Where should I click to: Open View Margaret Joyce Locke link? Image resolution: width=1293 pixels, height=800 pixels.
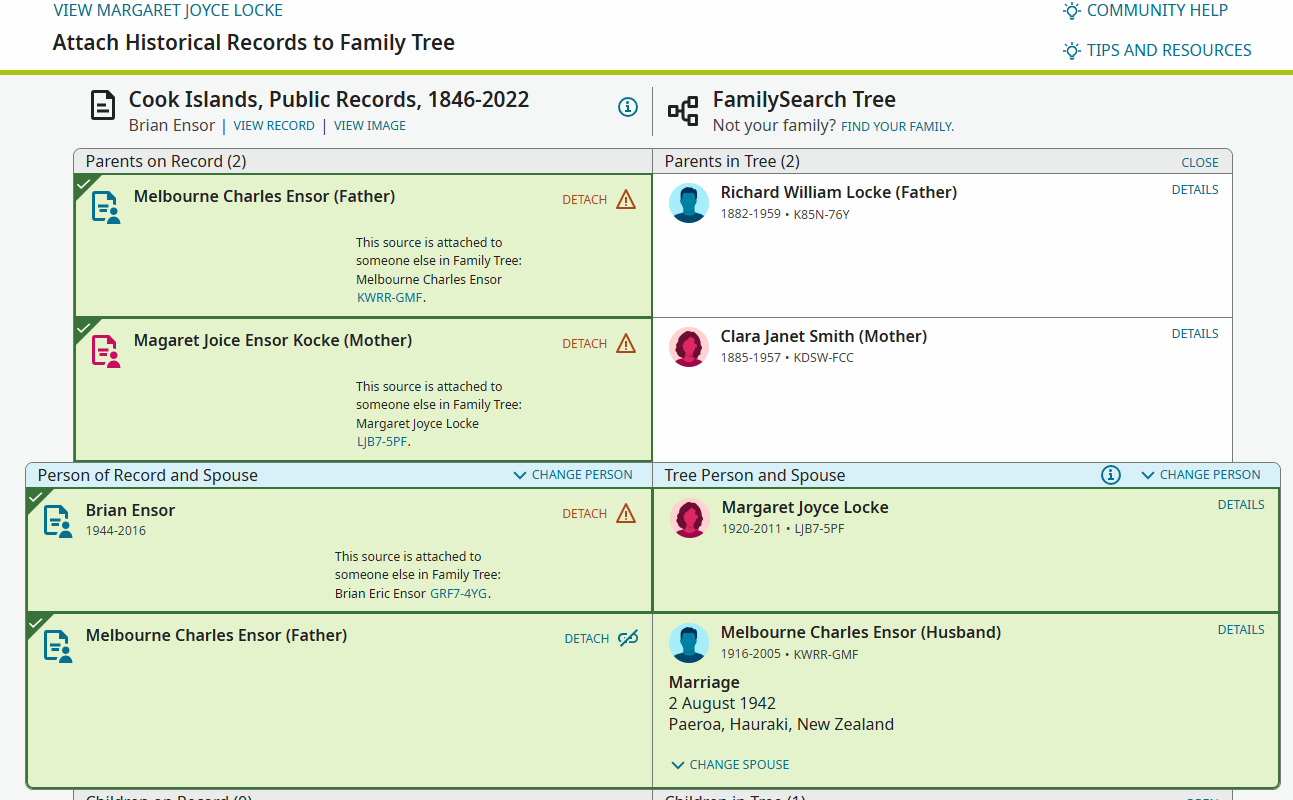168,11
